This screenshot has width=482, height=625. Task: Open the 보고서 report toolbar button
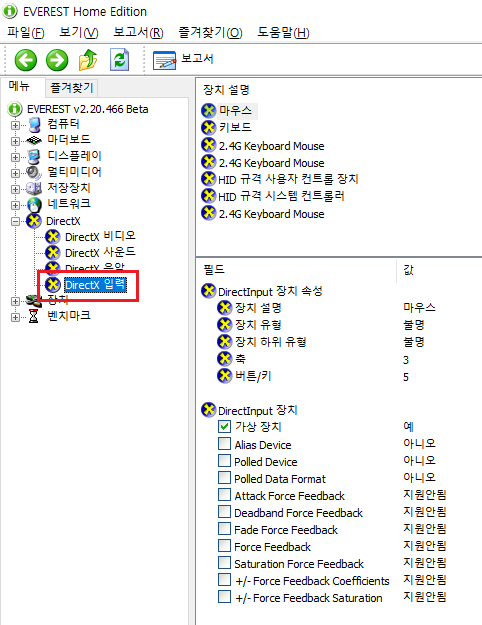click(183, 60)
